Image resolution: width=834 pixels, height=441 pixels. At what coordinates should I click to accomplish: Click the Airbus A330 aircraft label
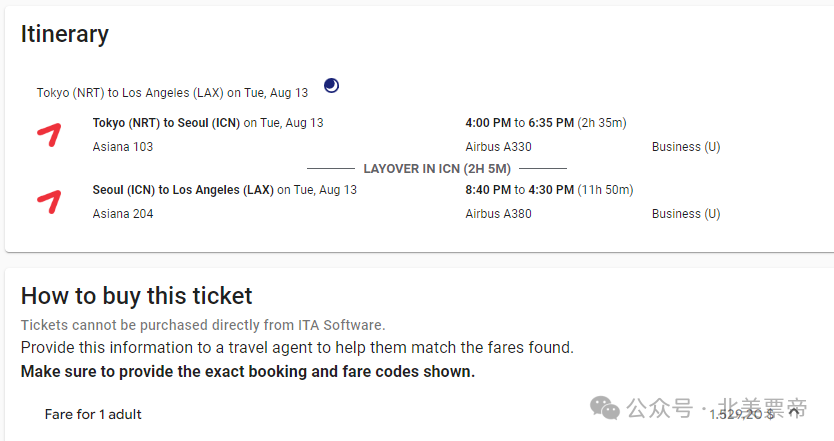[x=498, y=147]
